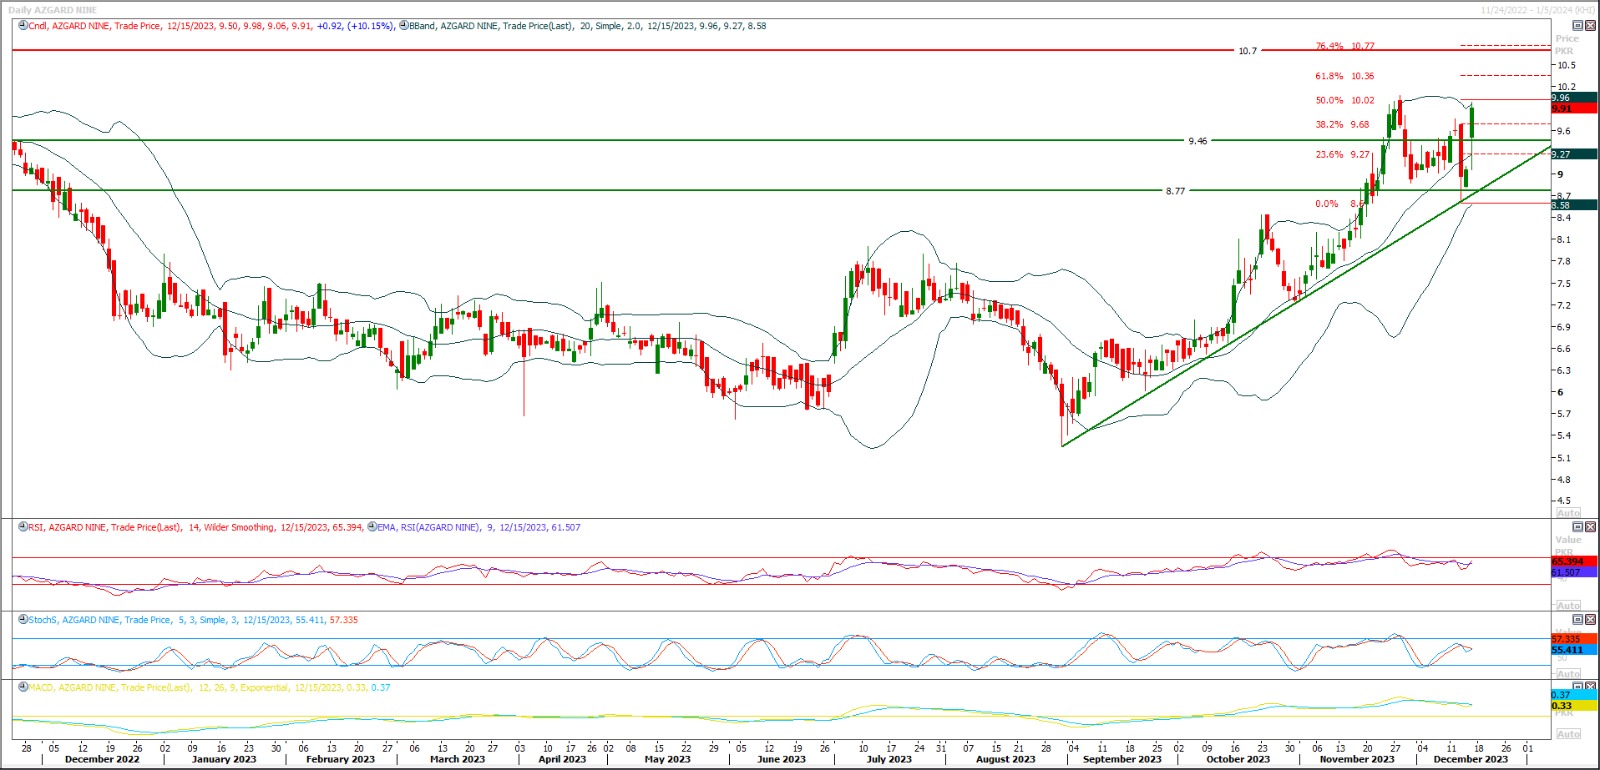
Task: Click the red 65.394 RSI value tag
Action: point(1574,562)
